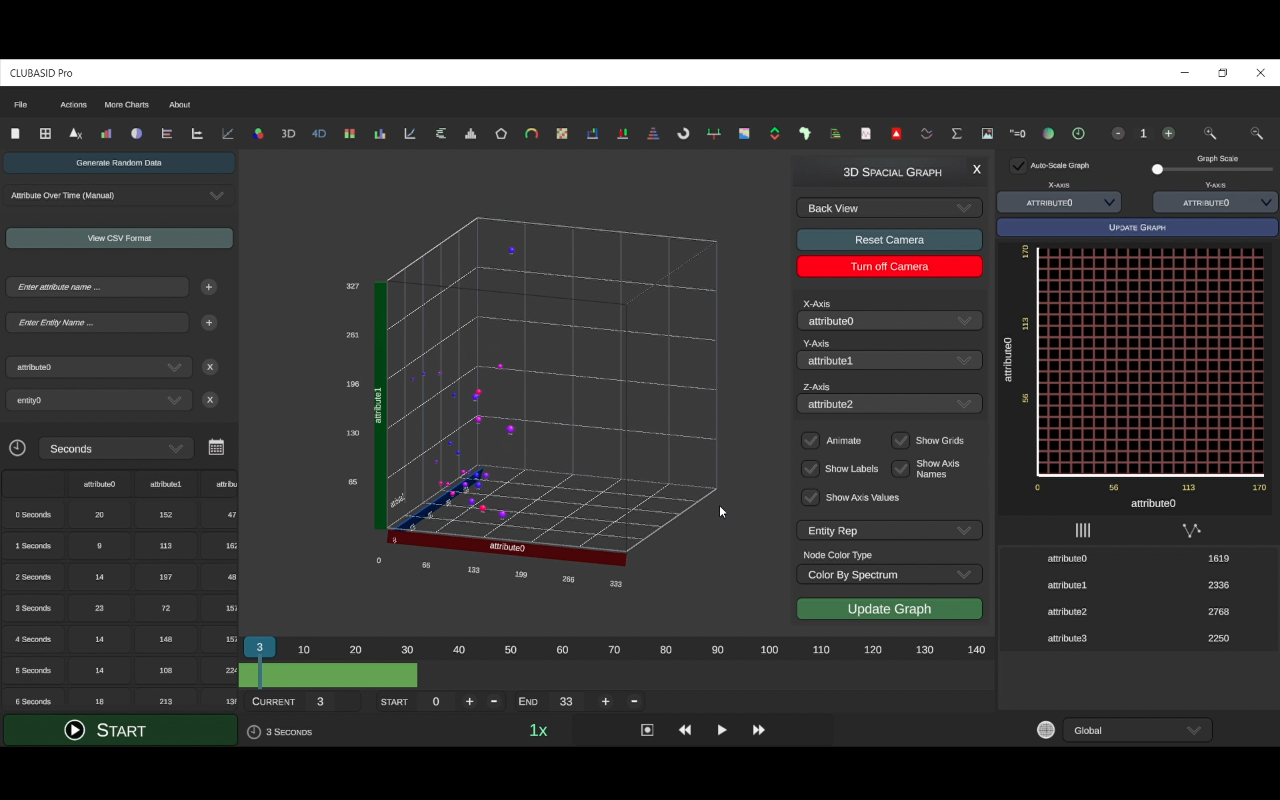Open the Seconds time unit dropdown
This screenshot has width=1280, height=800.
pyautogui.click(x=116, y=449)
